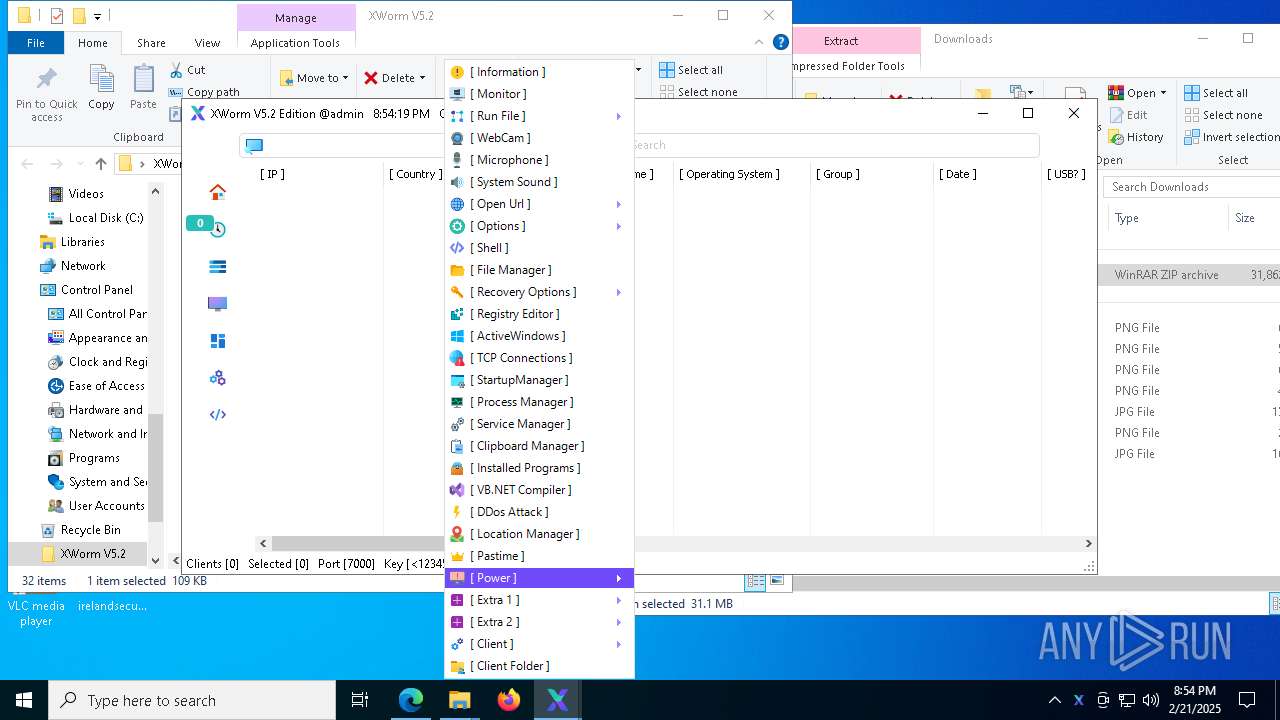Click the horizontal scrollbar right arrow in XWorm
1280x720 pixels.
click(x=1088, y=543)
